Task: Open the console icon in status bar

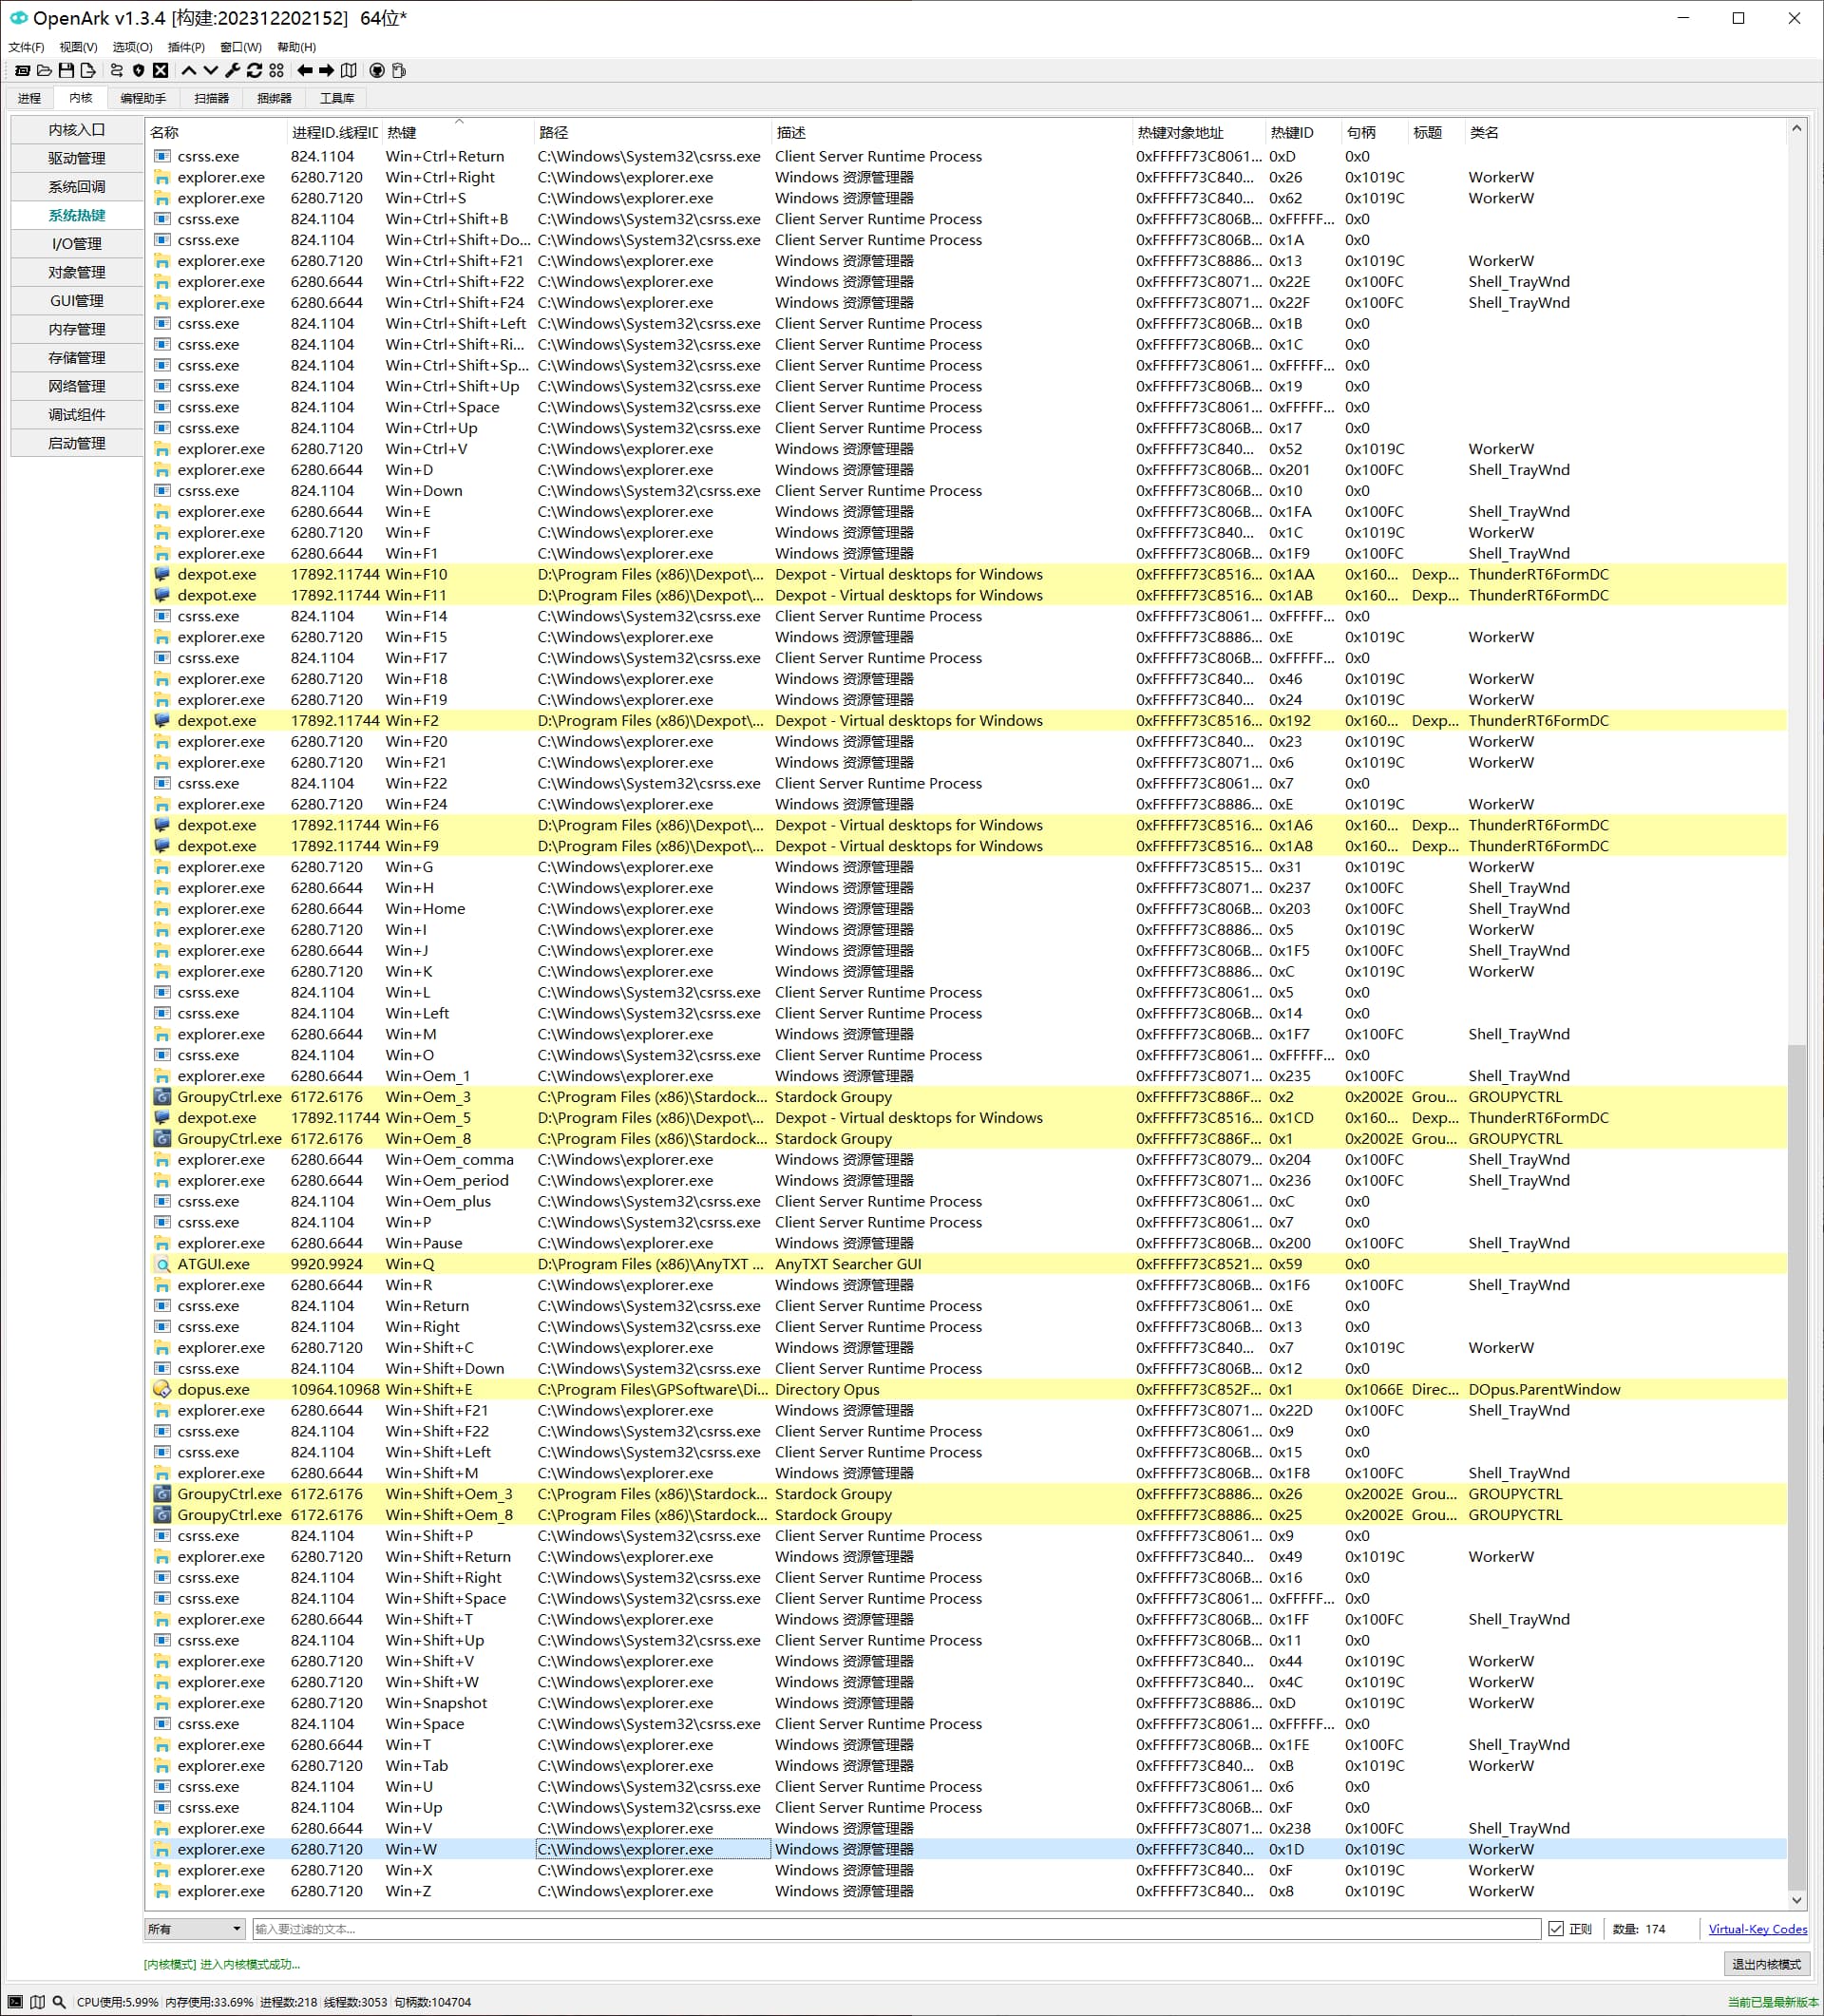Action: 15,2002
